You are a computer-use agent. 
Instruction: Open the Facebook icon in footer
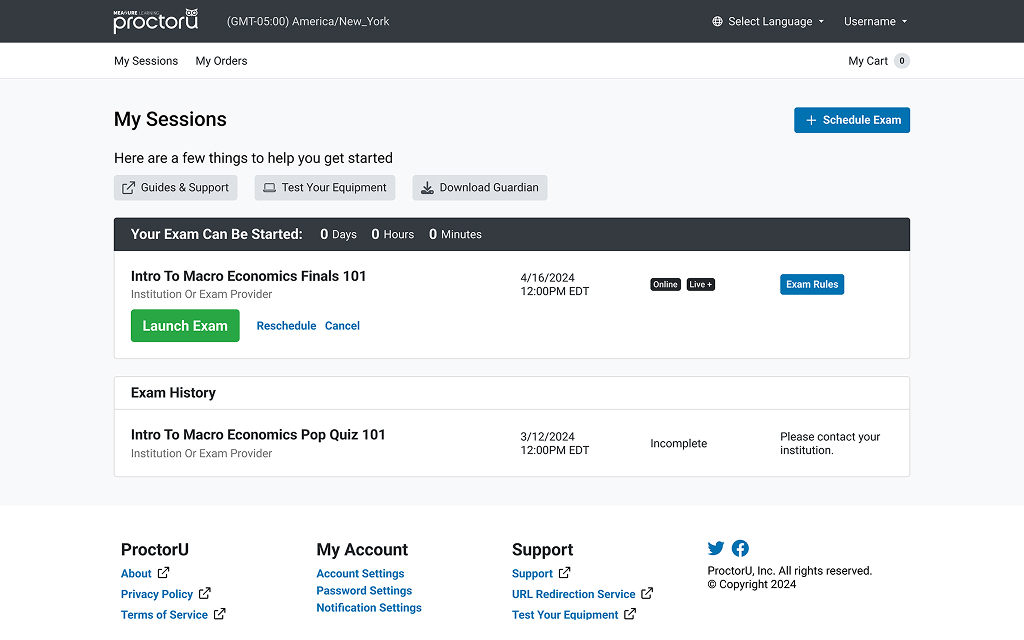click(x=740, y=548)
